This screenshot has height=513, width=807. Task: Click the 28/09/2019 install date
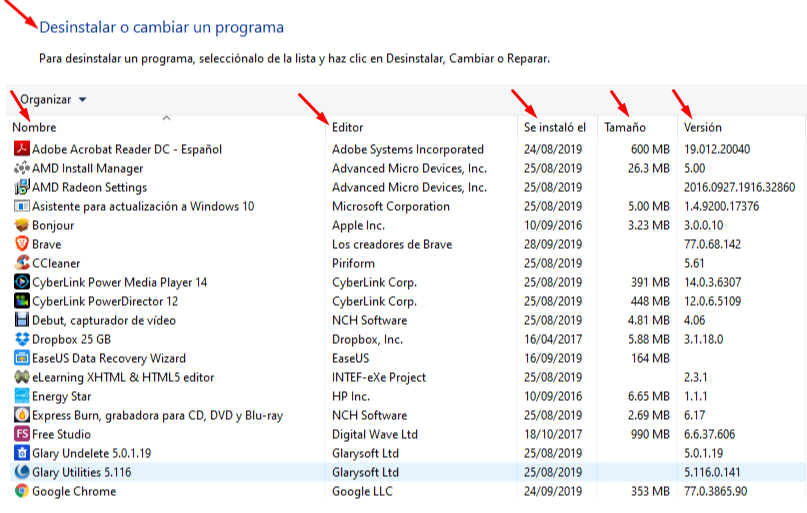coord(553,244)
